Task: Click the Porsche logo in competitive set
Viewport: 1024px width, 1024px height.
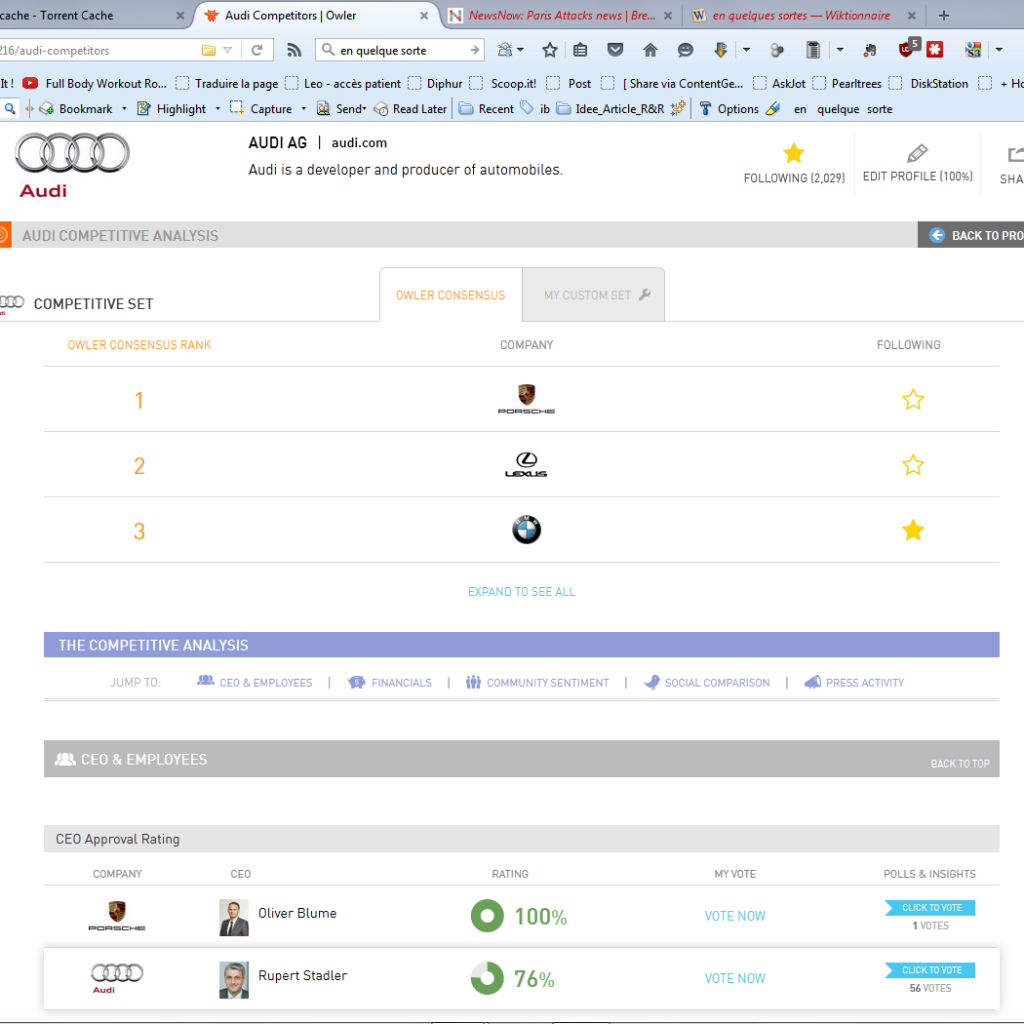Action: [x=526, y=399]
